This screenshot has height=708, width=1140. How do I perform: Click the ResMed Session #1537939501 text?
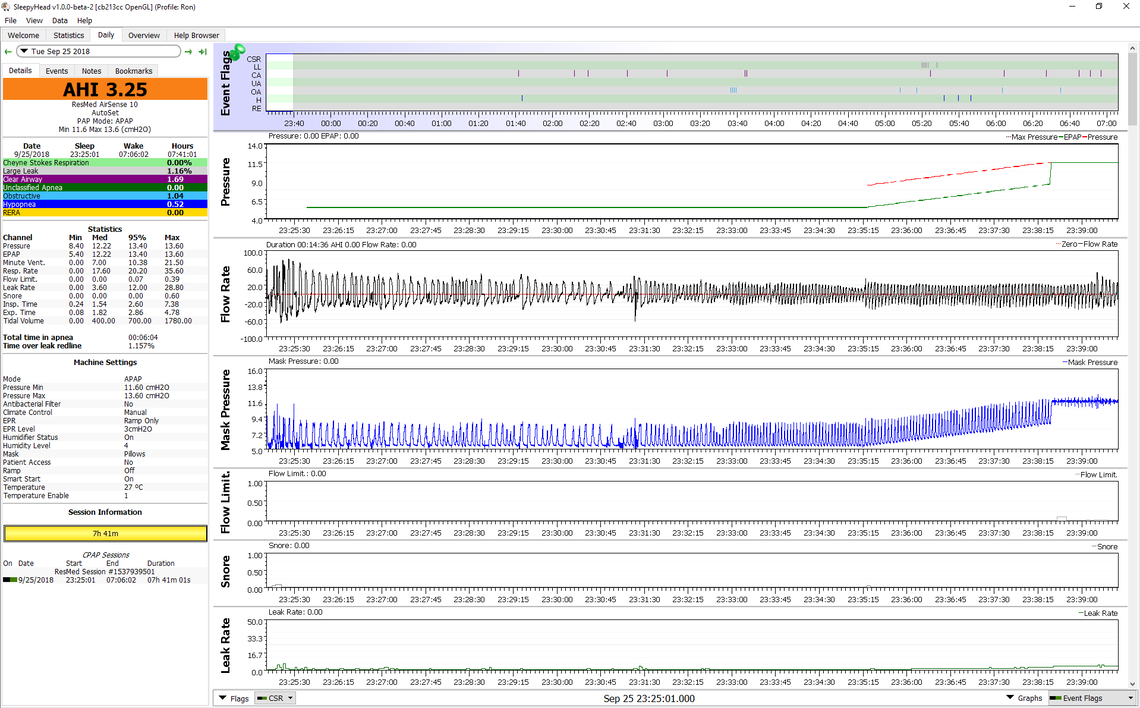click(x=105, y=572)
